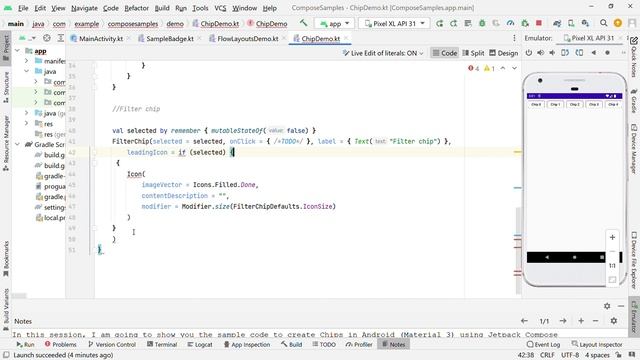Click the emulator power button icon
This screenshot has height=360, width=640.
[x=529, y=53]
